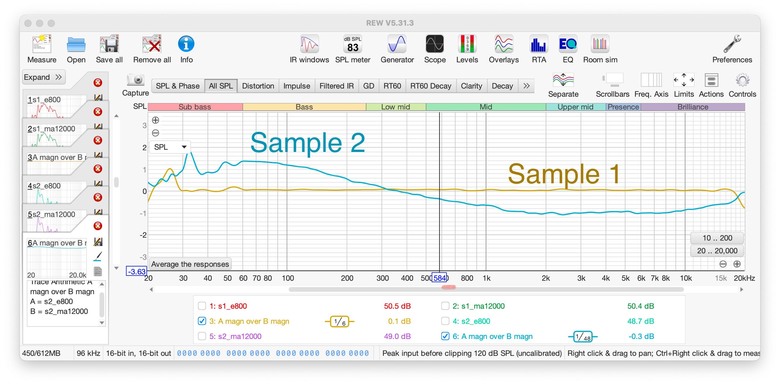Click Average the responses button
Image resolution: width=780 pixels, height=385 pixels.
(x=190, y=264)
